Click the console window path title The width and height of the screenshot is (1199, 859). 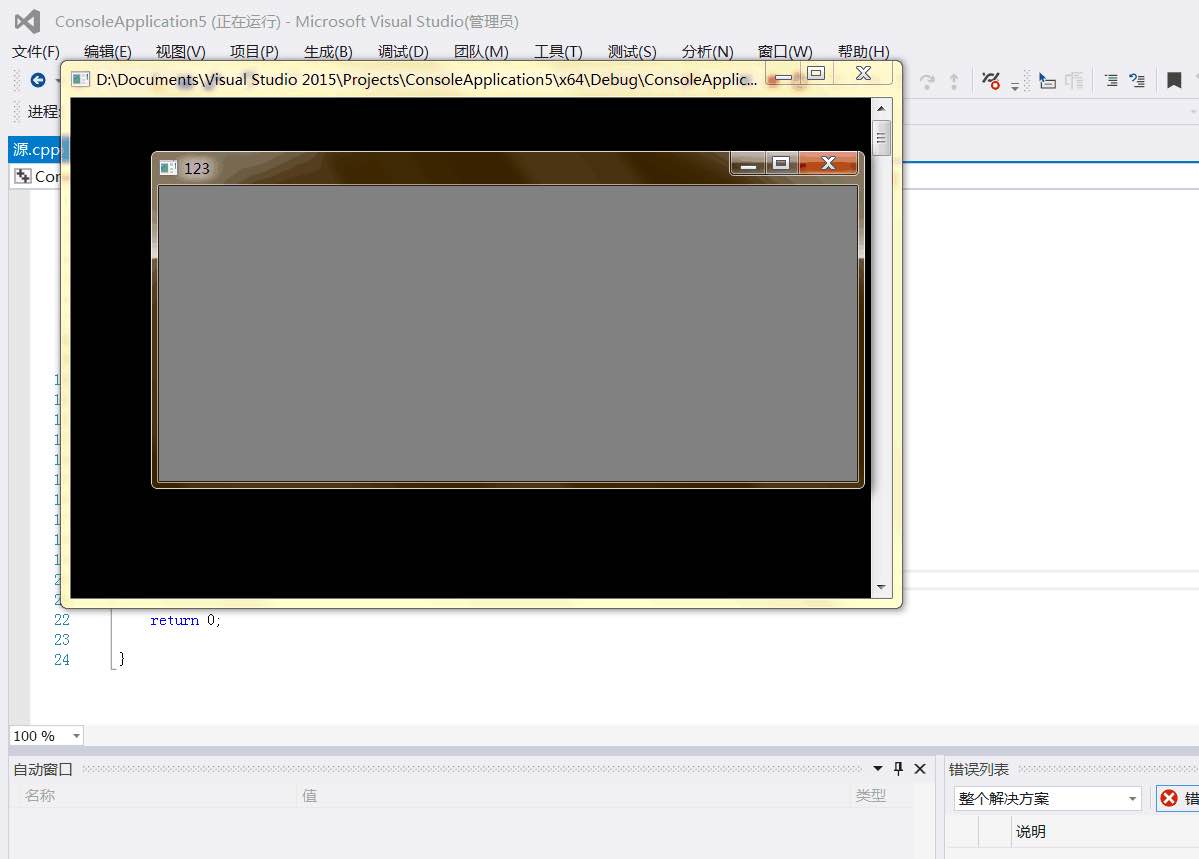[427, 80]
